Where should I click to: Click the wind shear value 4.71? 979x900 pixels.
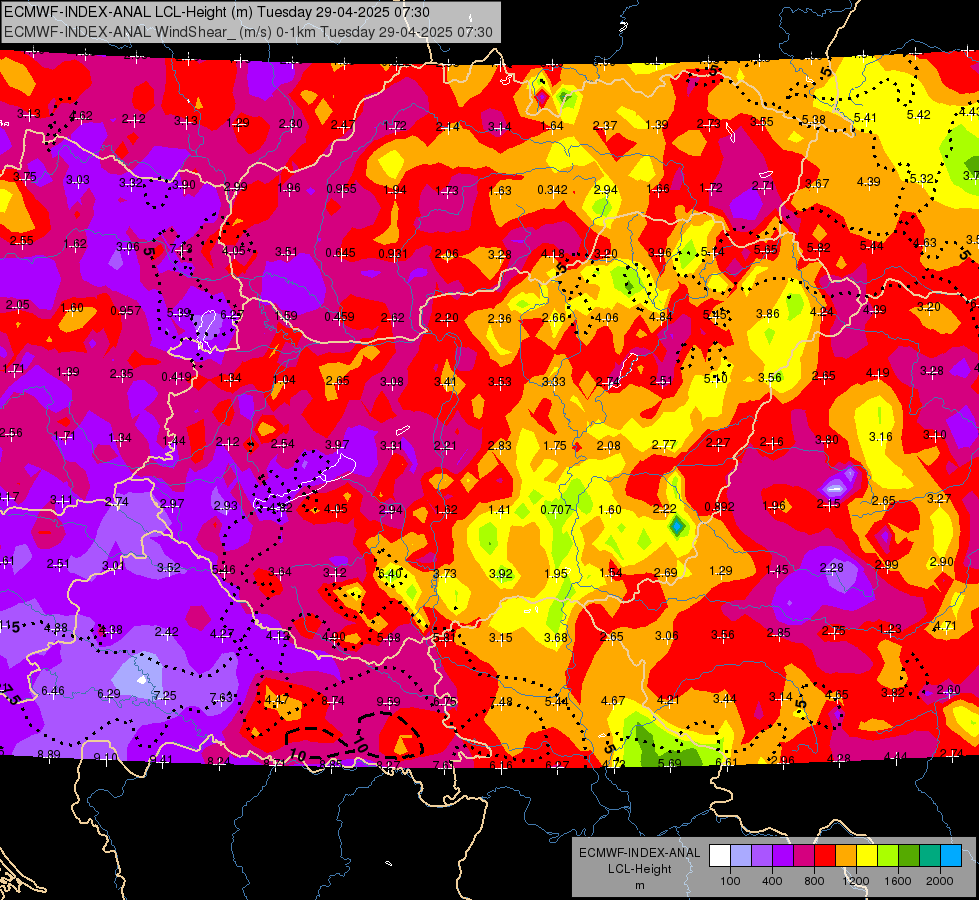point(945,626)
